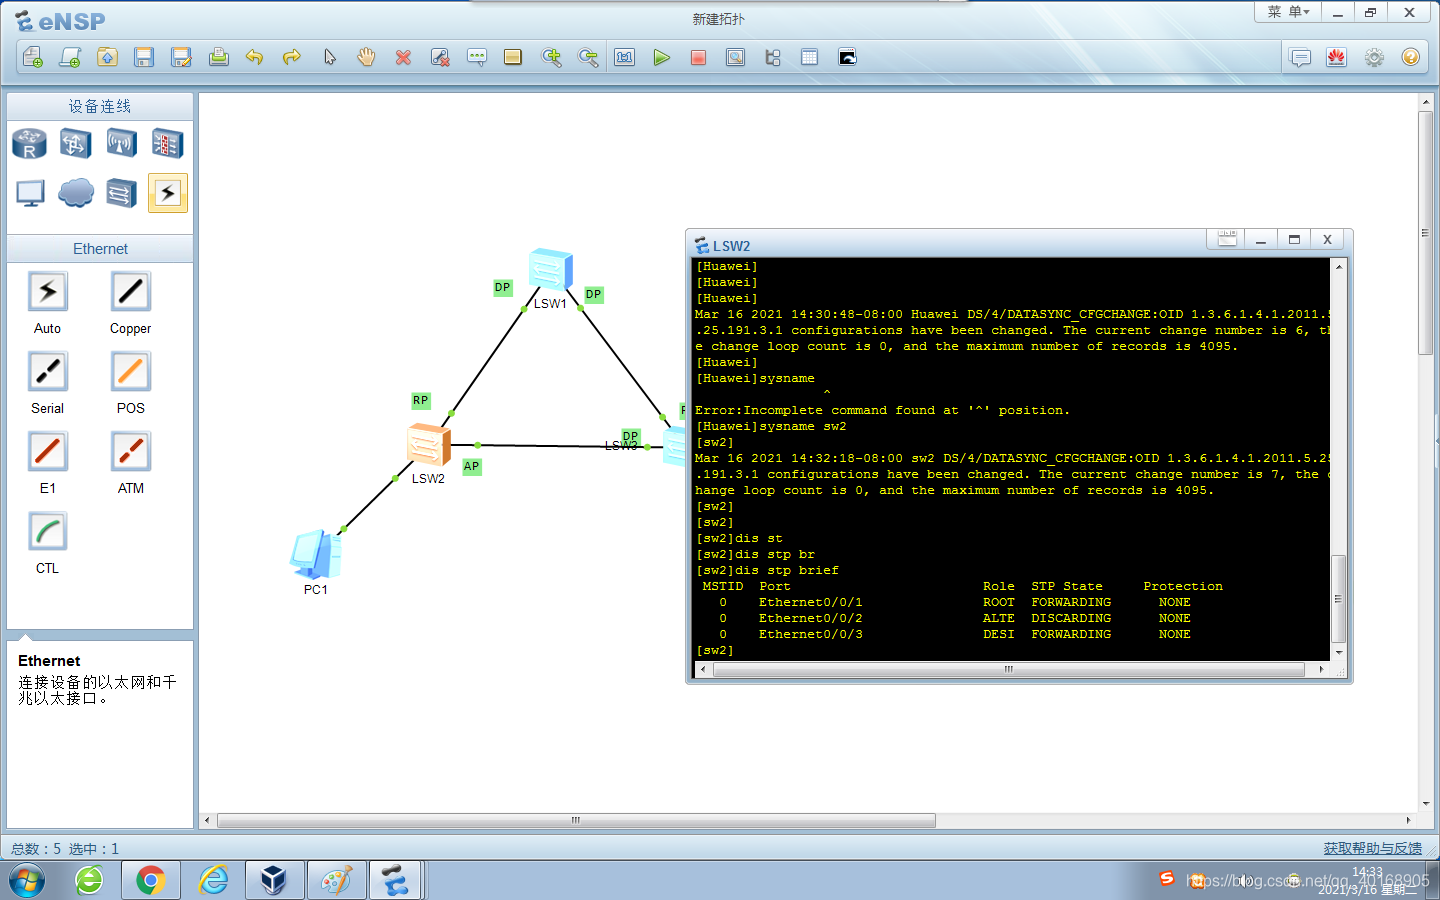Screen dimensions: 1440x900
Task: Click the canvas horizontal scrollbar thumb
Action: 576,820
